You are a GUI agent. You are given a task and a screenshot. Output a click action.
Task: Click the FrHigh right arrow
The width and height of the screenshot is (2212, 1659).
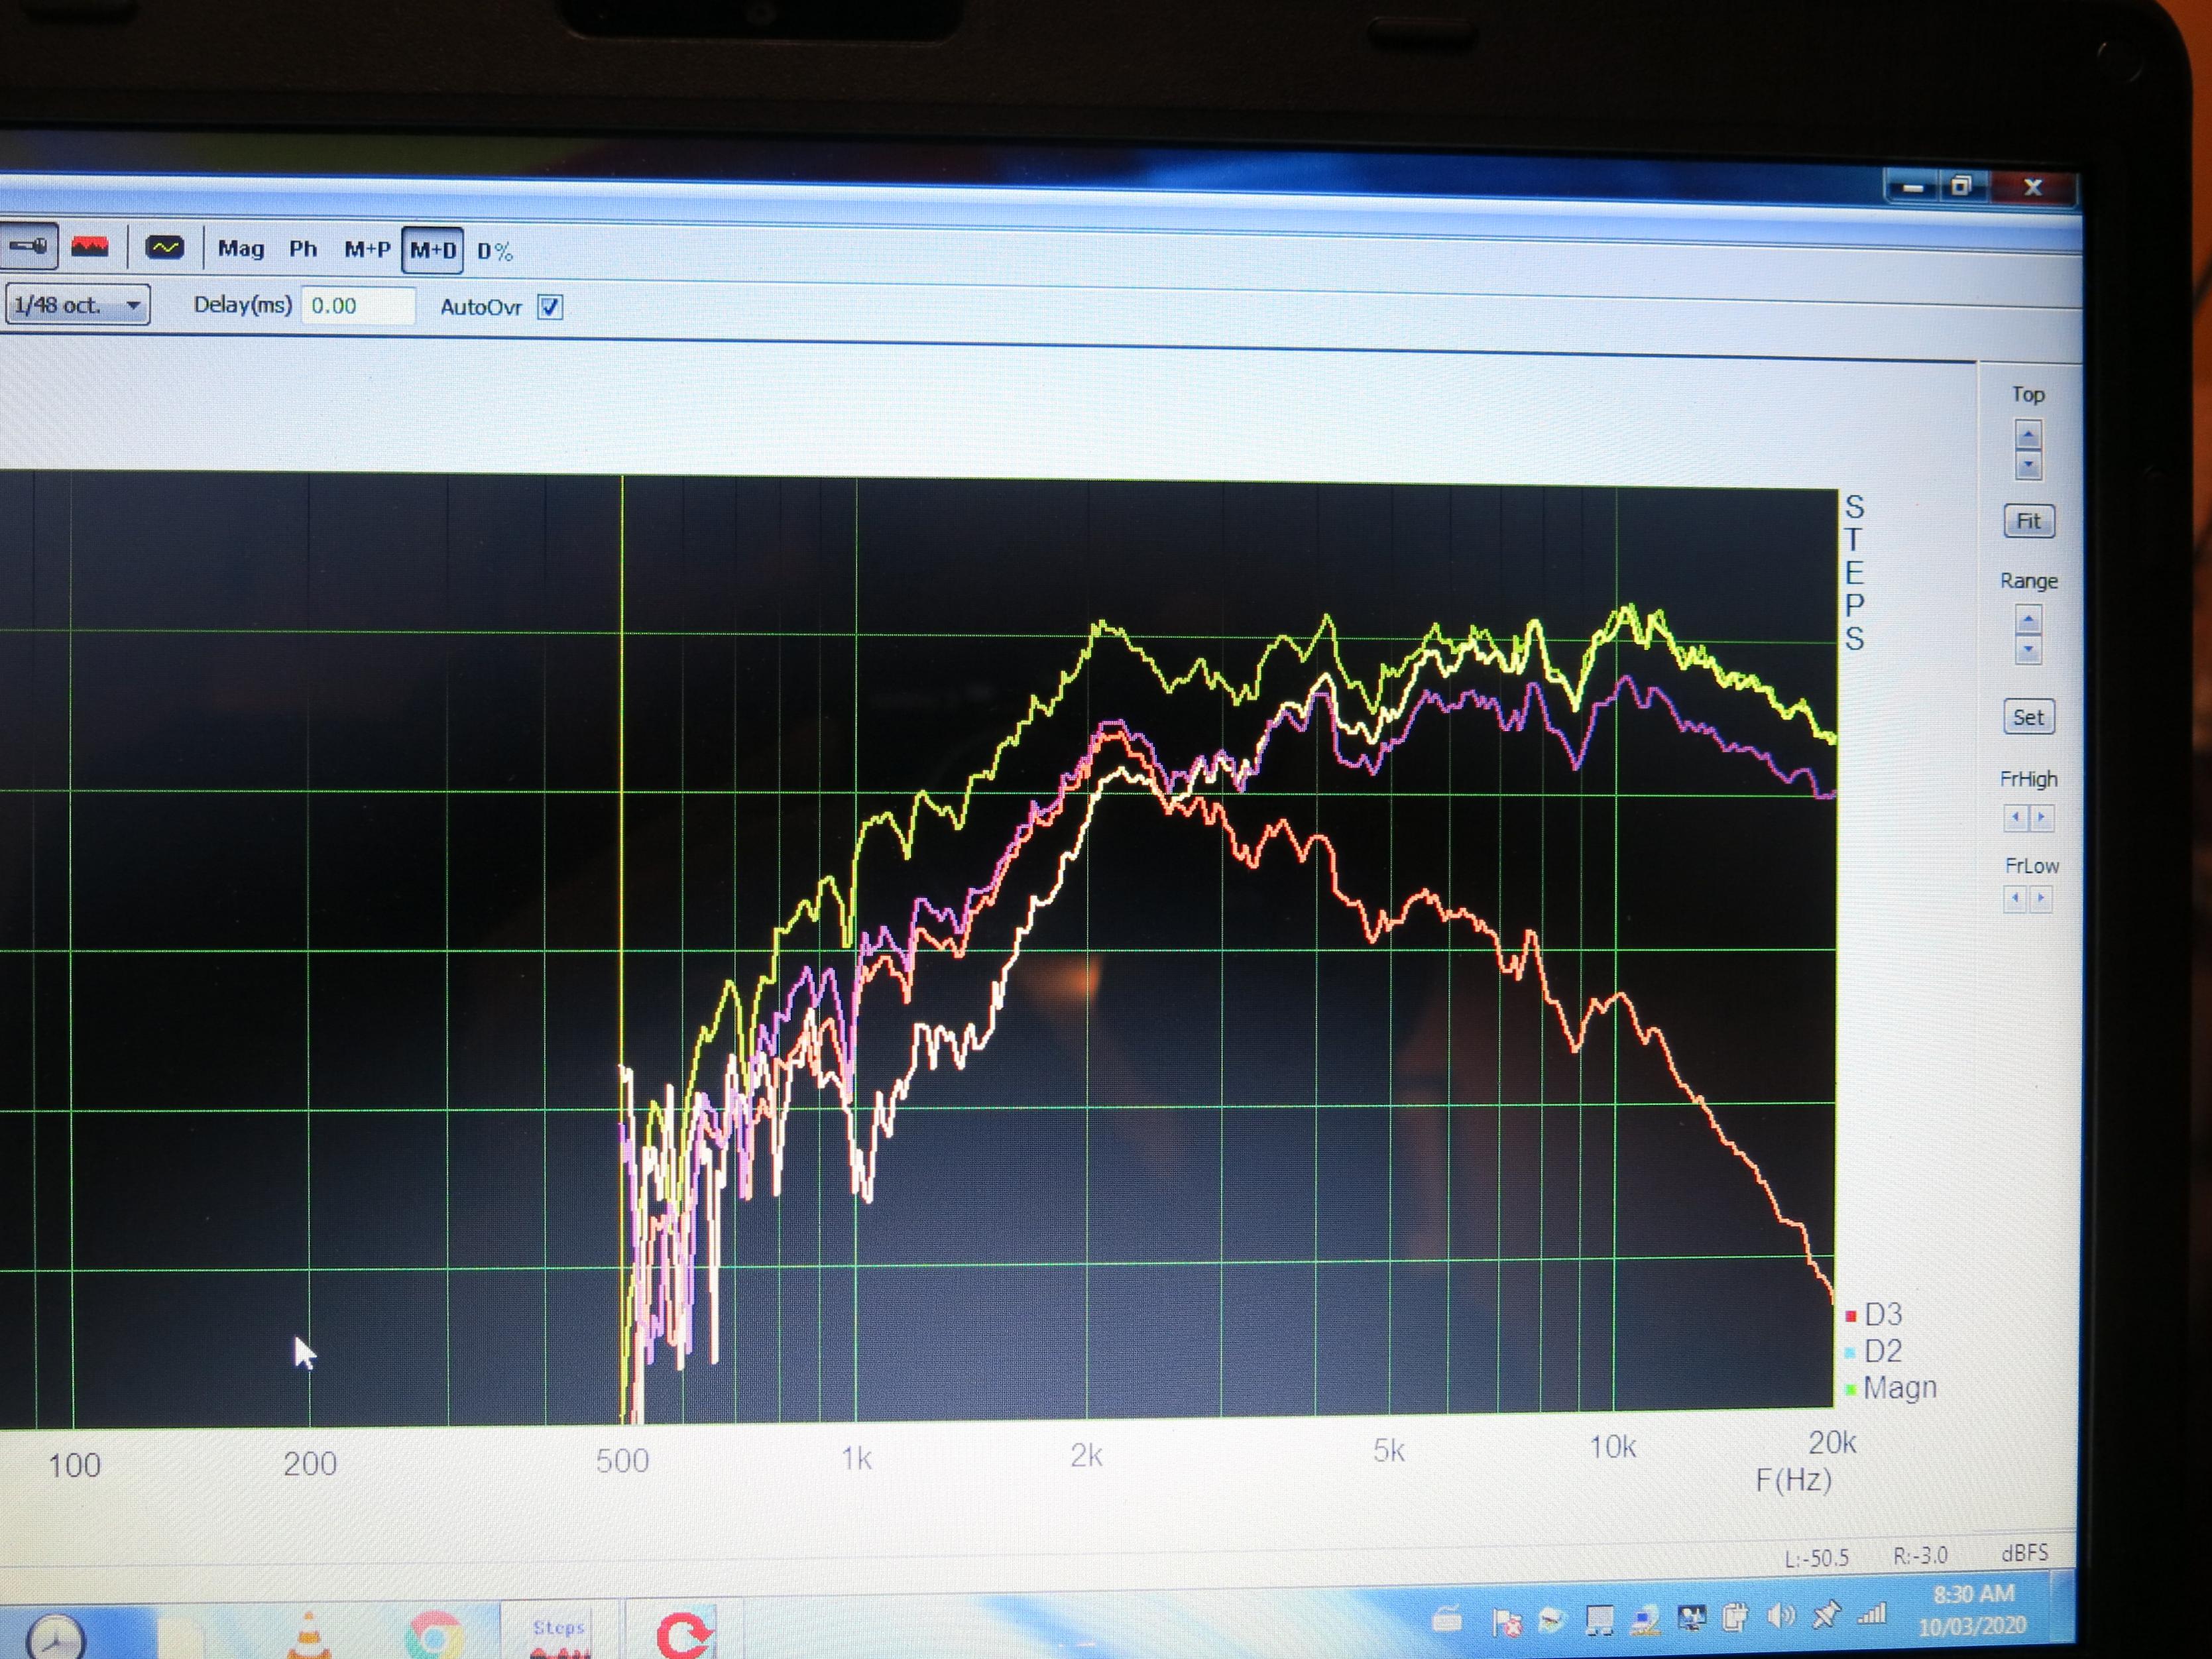(2042, 817)
